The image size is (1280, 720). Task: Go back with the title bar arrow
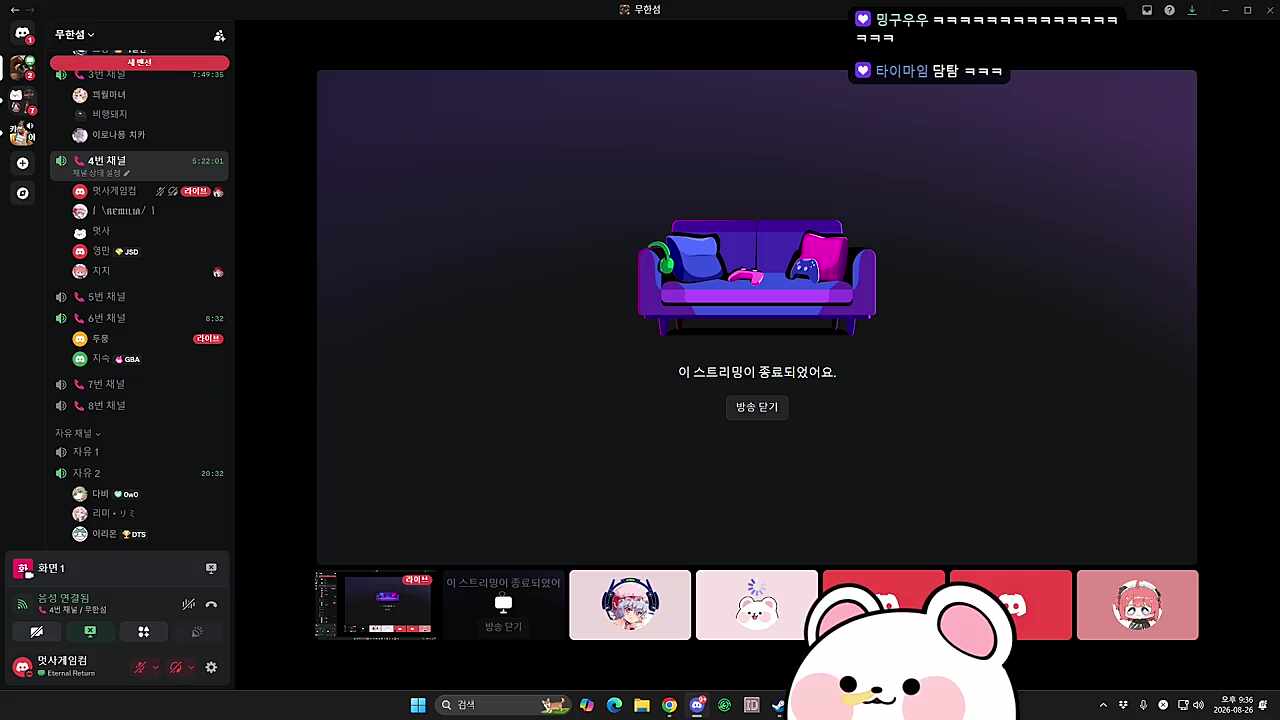[15, 10]
